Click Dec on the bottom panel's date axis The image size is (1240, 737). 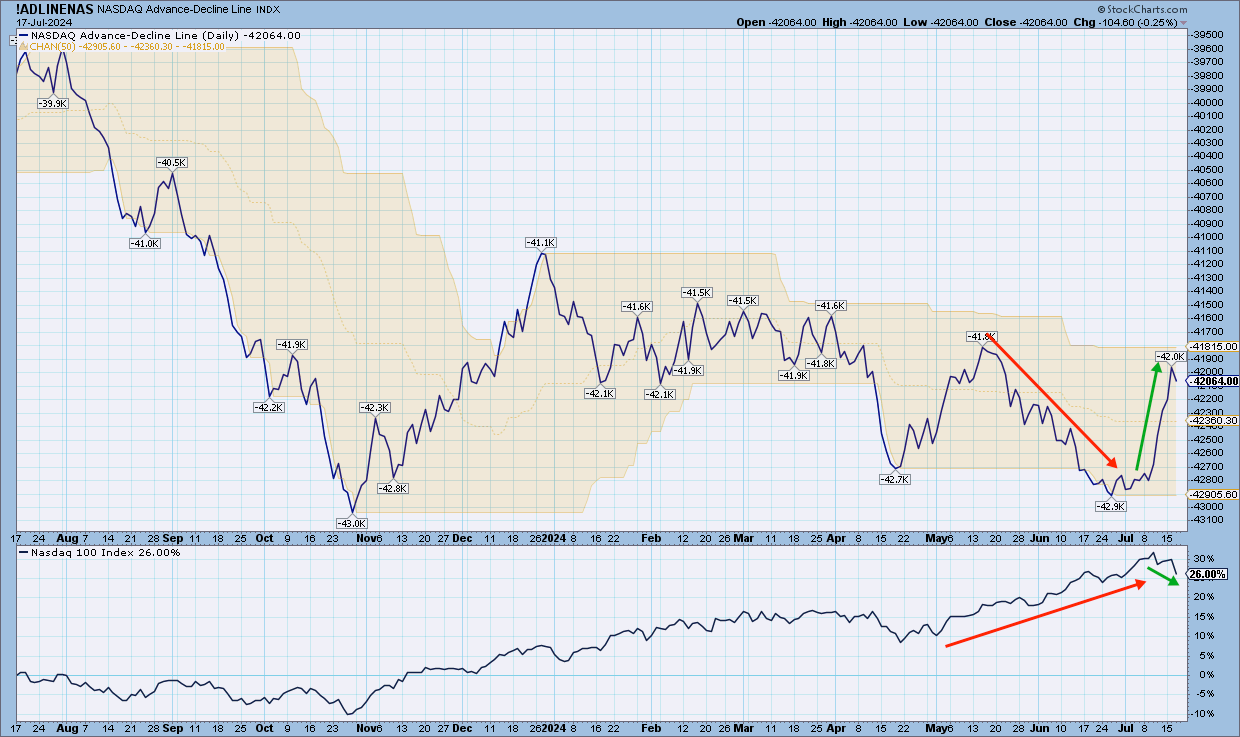pyautogui.click(x=462, y=729)
